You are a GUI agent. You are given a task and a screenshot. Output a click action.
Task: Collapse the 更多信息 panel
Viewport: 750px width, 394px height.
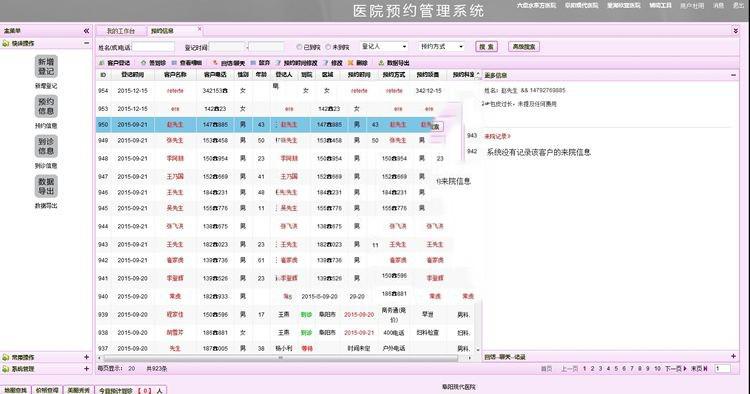733,75
